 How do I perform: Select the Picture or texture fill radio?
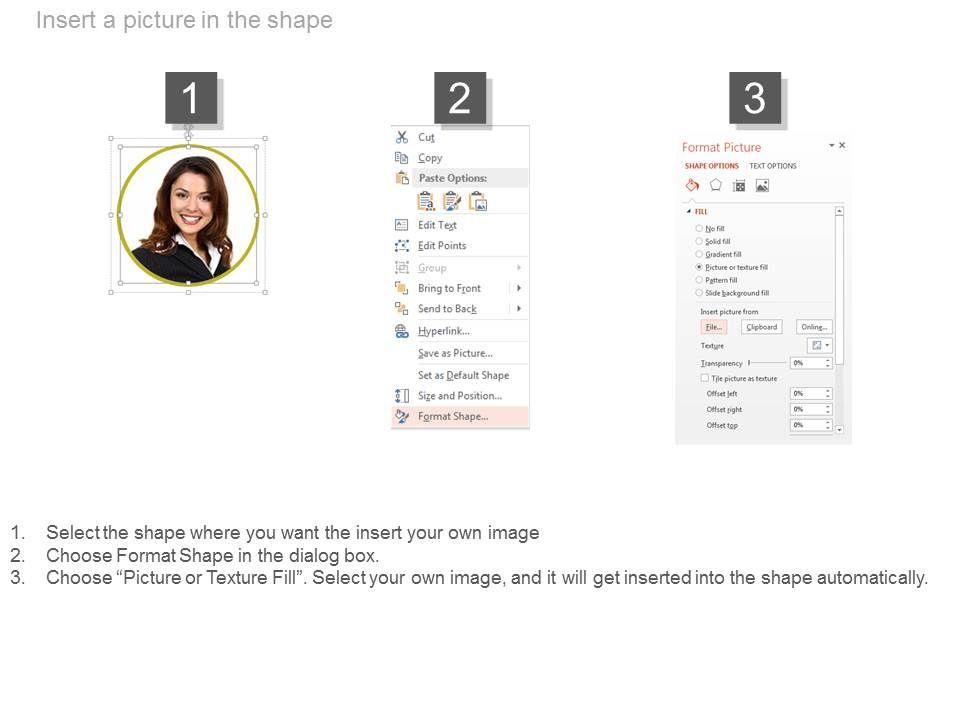699,267
